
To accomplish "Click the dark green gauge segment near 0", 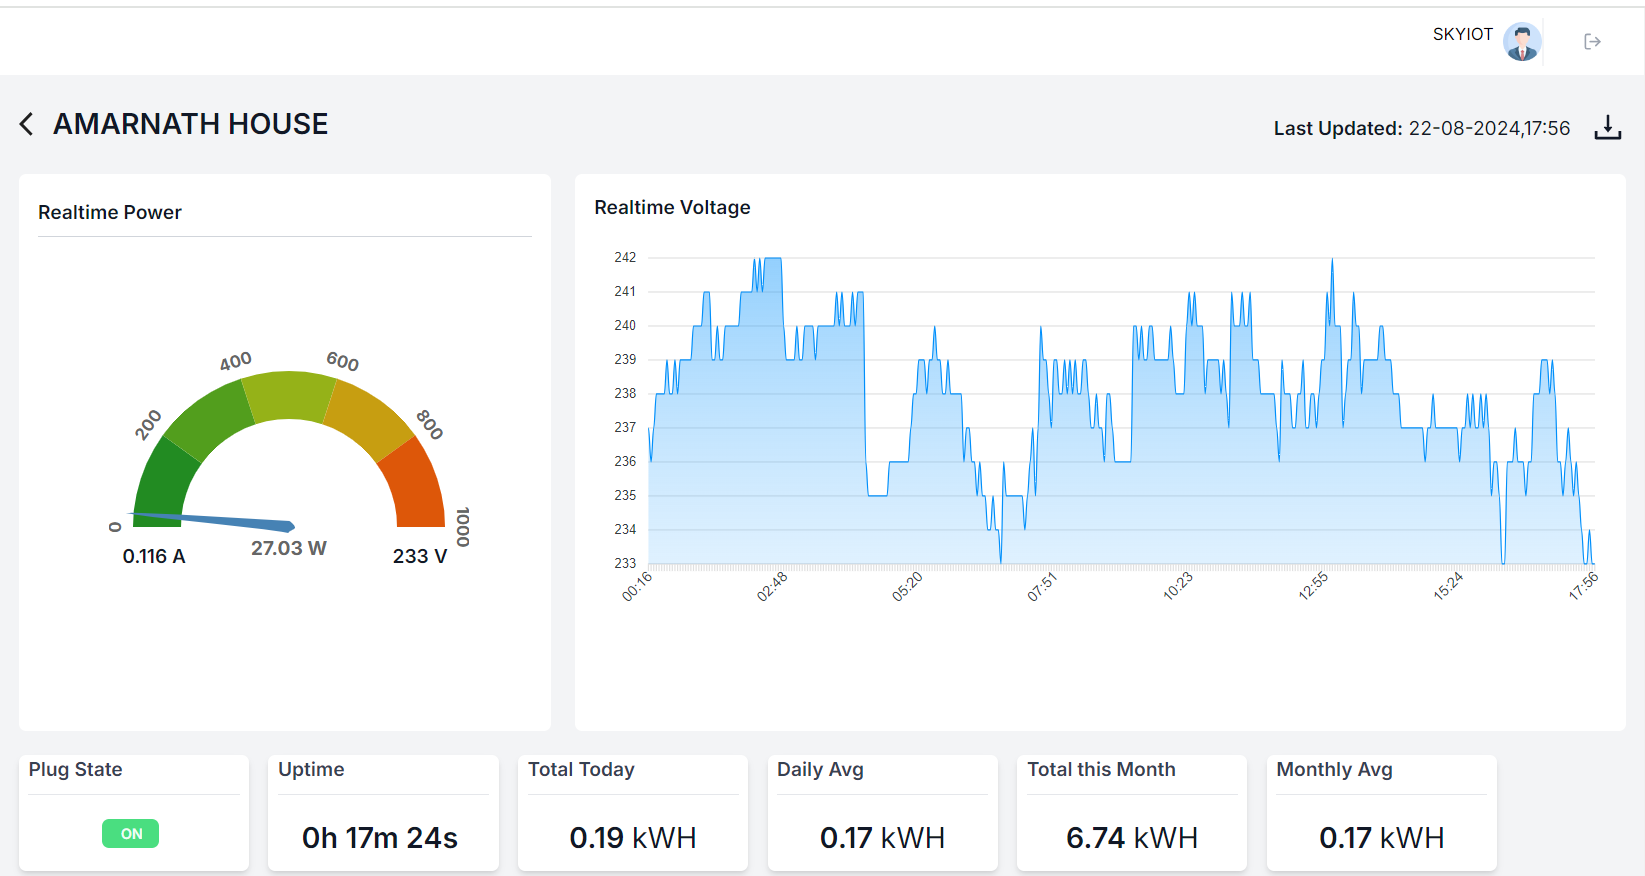I will click(162, 482).
